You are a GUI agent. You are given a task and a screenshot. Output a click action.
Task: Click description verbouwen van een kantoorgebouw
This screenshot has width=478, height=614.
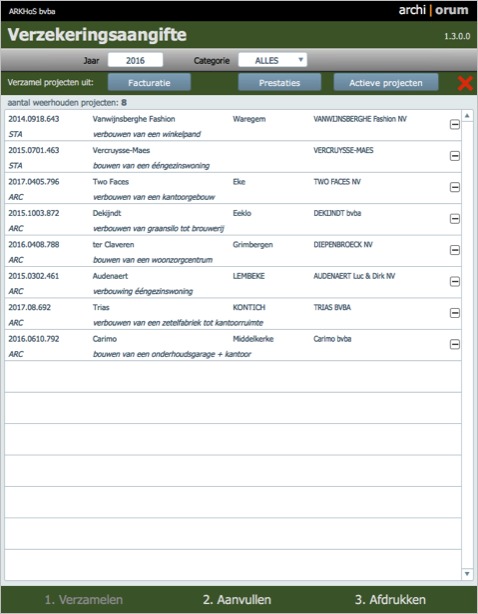pos(154,197)
